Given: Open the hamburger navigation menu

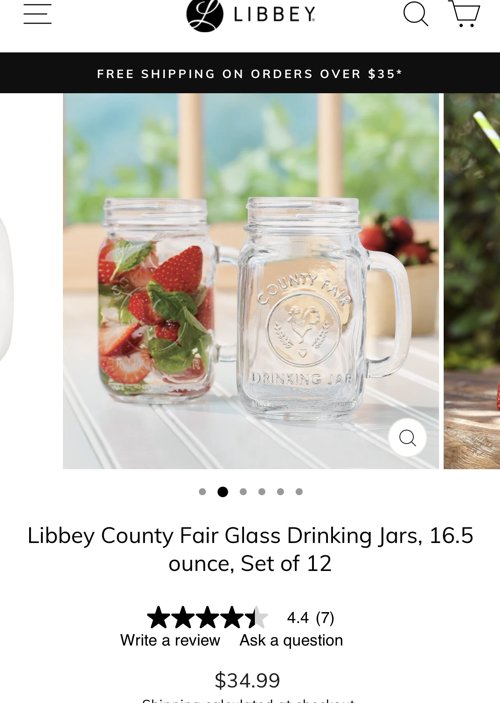Looking at the screenshot, I should pyautogui.click(x=37, y=13).
